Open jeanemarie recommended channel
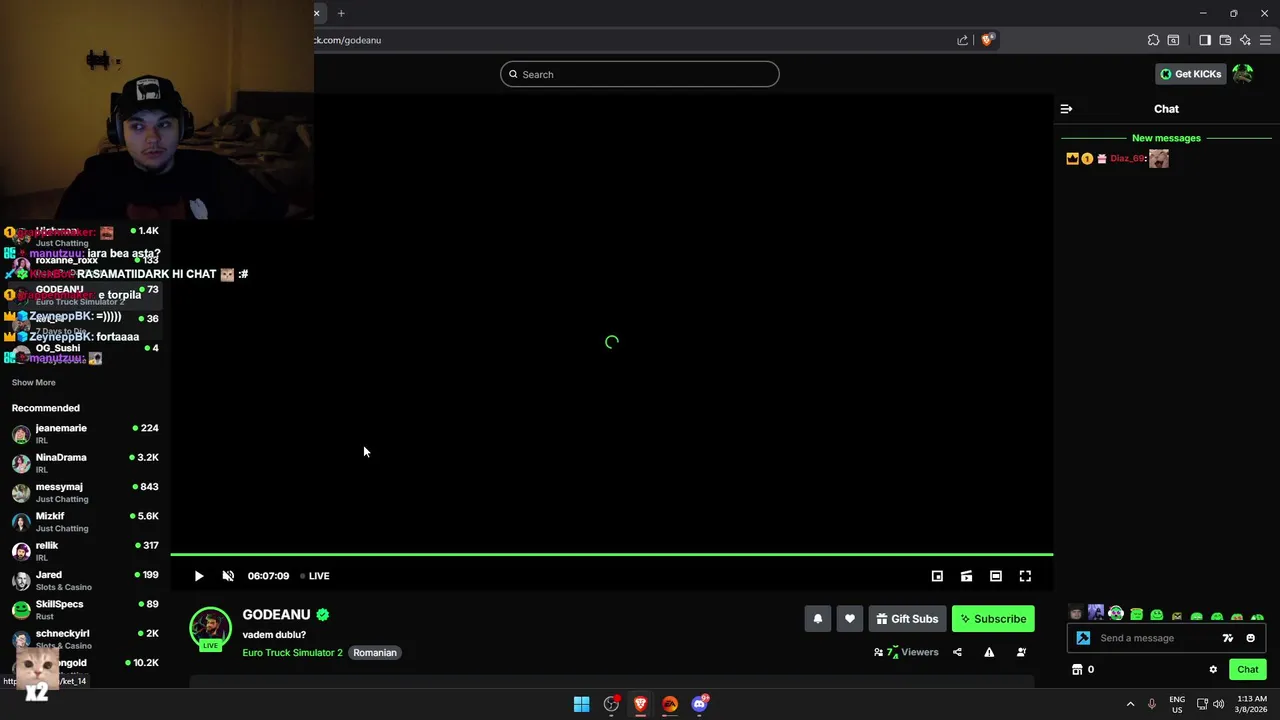The height and width of the screenshot is (720, 1280). pos(85,434)
